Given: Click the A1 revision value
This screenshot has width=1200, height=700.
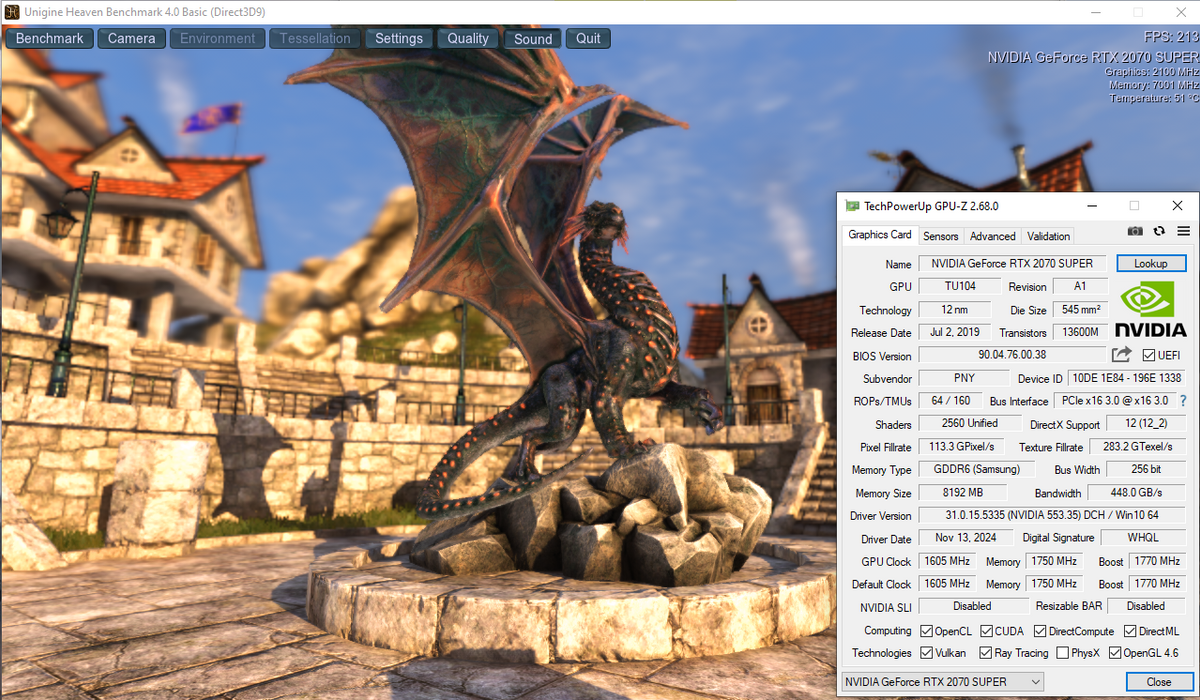Looking at the screenshot, I should click(x=1079, y=286).
